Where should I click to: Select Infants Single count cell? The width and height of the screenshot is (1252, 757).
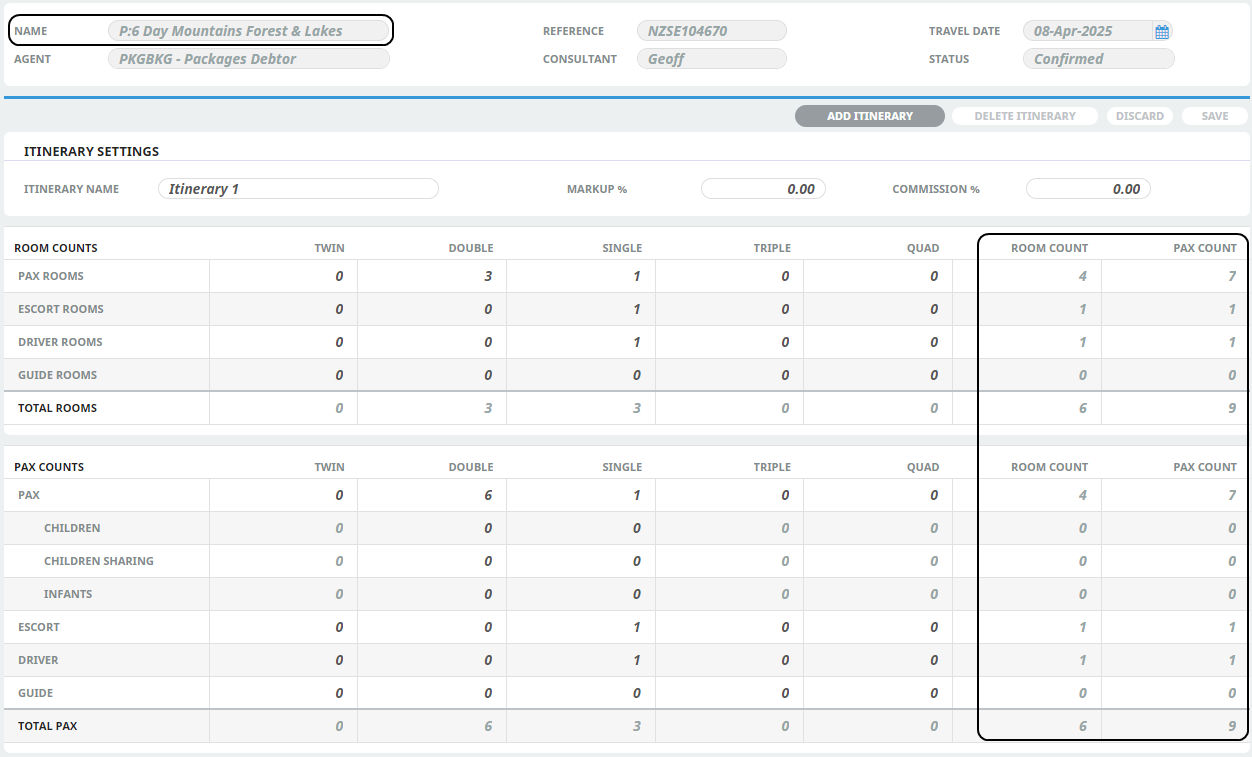581,594
